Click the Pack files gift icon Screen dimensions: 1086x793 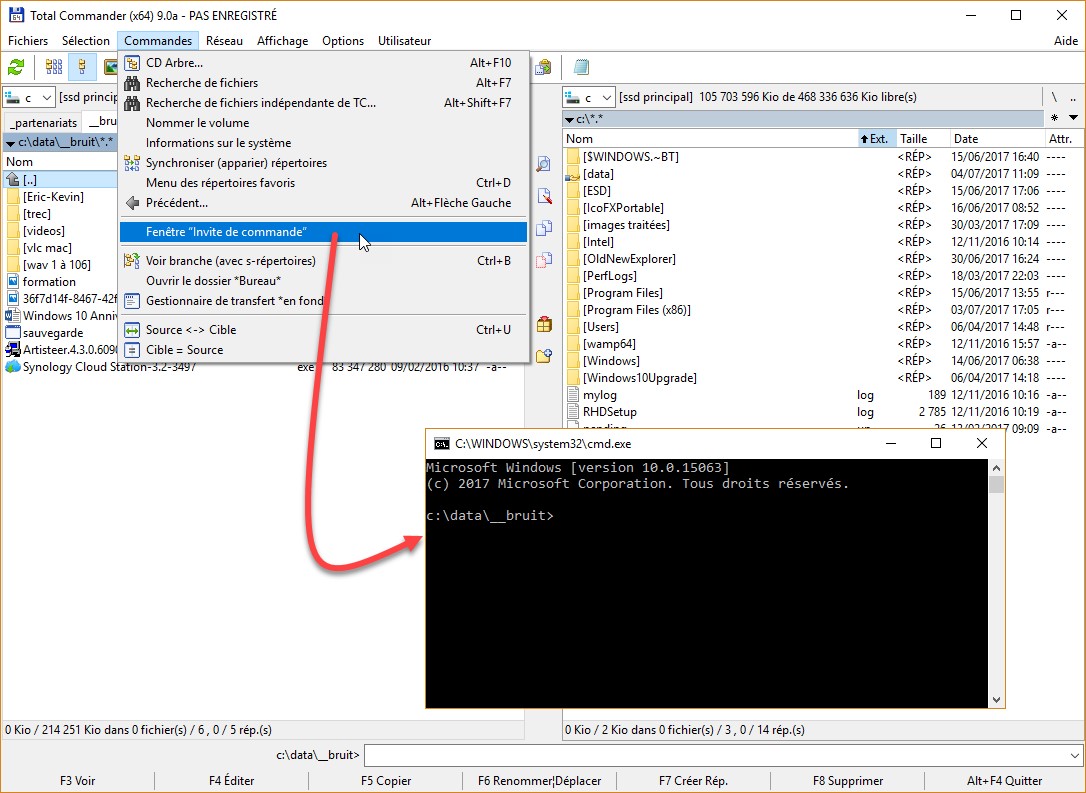click(544, 324)
